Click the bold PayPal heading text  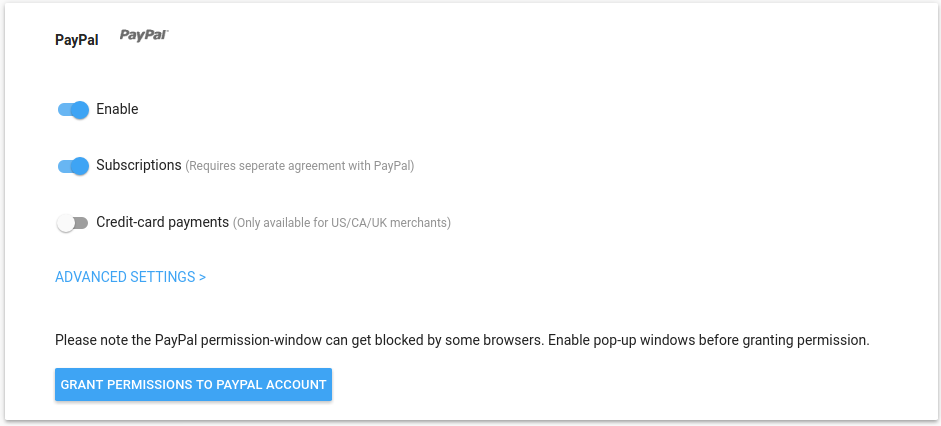(77, 41)
